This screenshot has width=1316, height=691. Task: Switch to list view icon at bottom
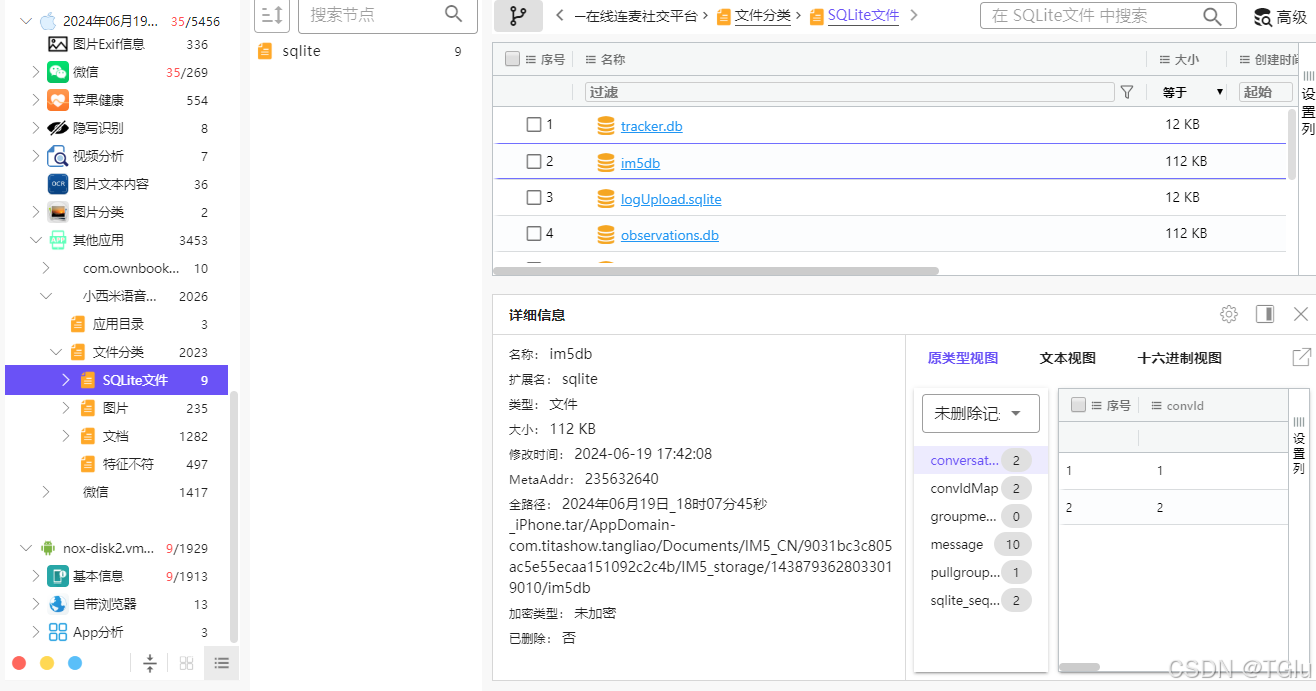[221, 663]
